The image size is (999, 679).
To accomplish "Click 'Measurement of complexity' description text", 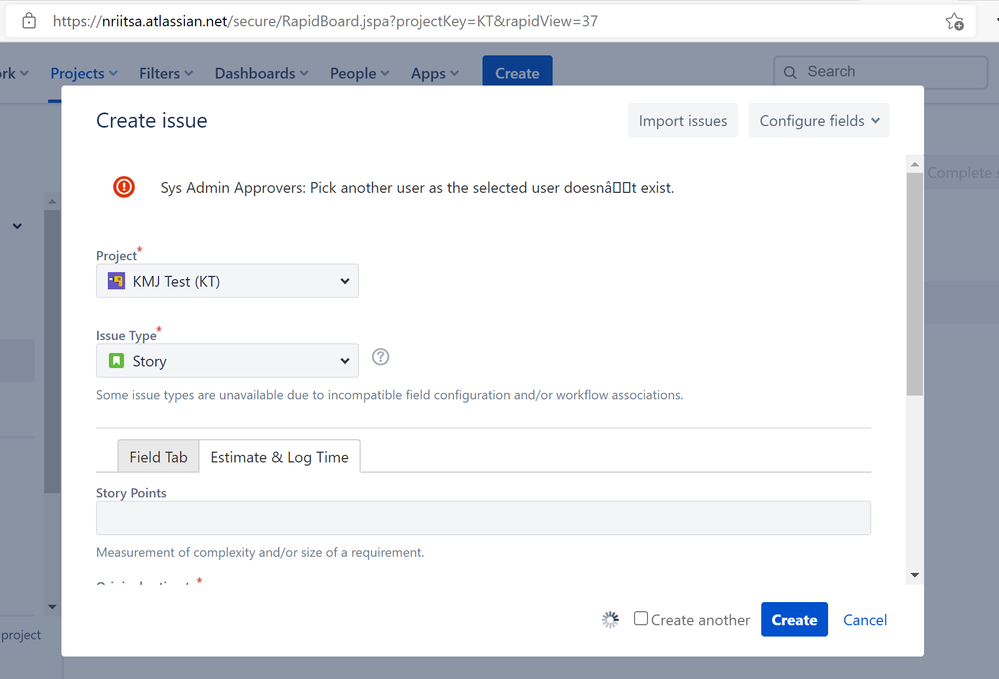I will [x=260, y=552].
